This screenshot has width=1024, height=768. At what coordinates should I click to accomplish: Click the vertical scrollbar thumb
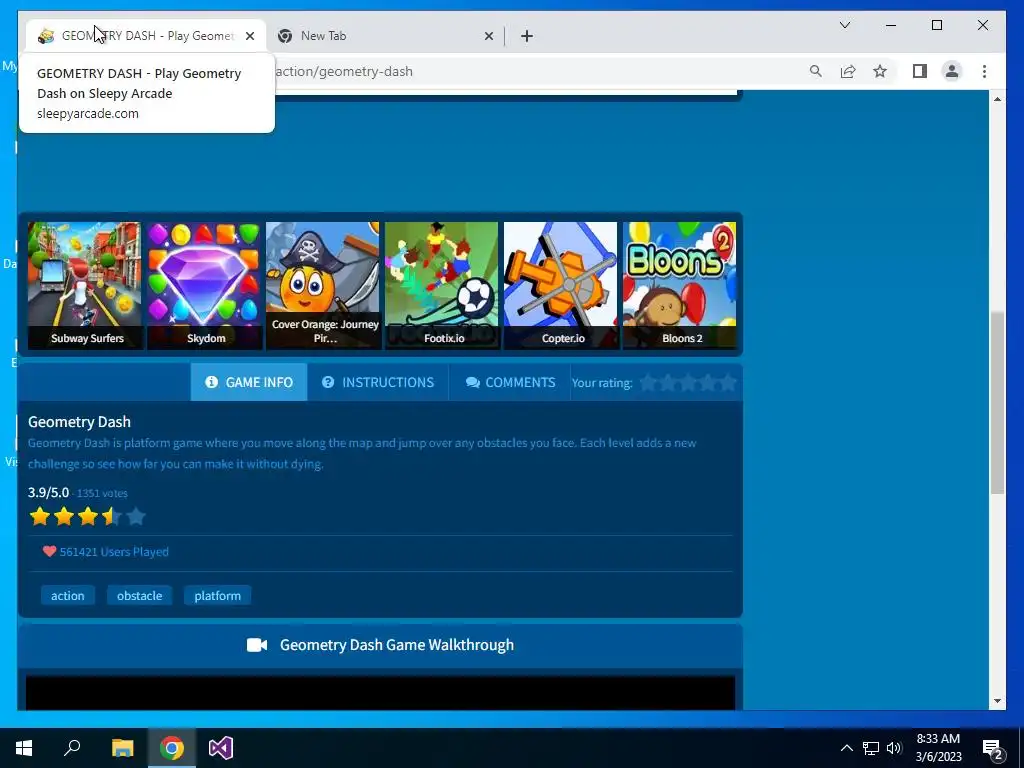pos(997,403)
